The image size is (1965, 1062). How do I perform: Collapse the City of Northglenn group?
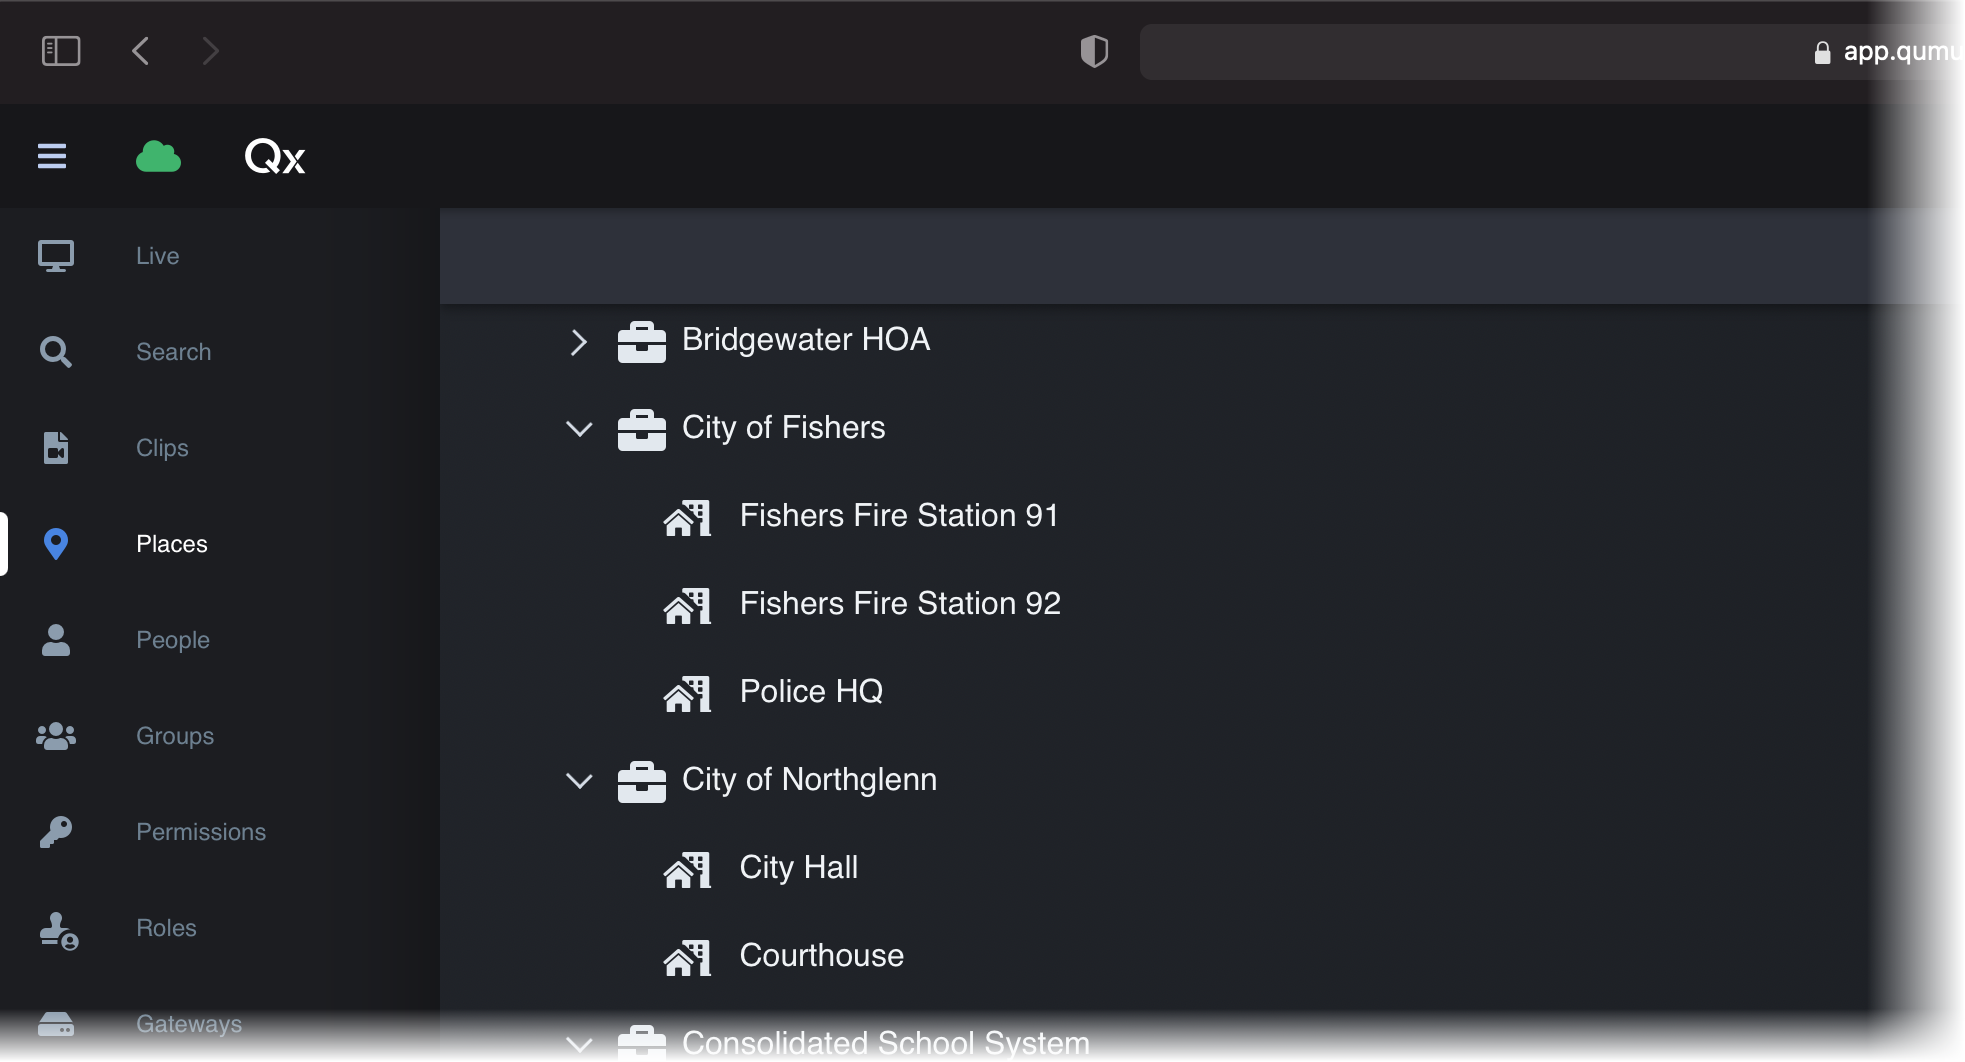click(580, 781)
